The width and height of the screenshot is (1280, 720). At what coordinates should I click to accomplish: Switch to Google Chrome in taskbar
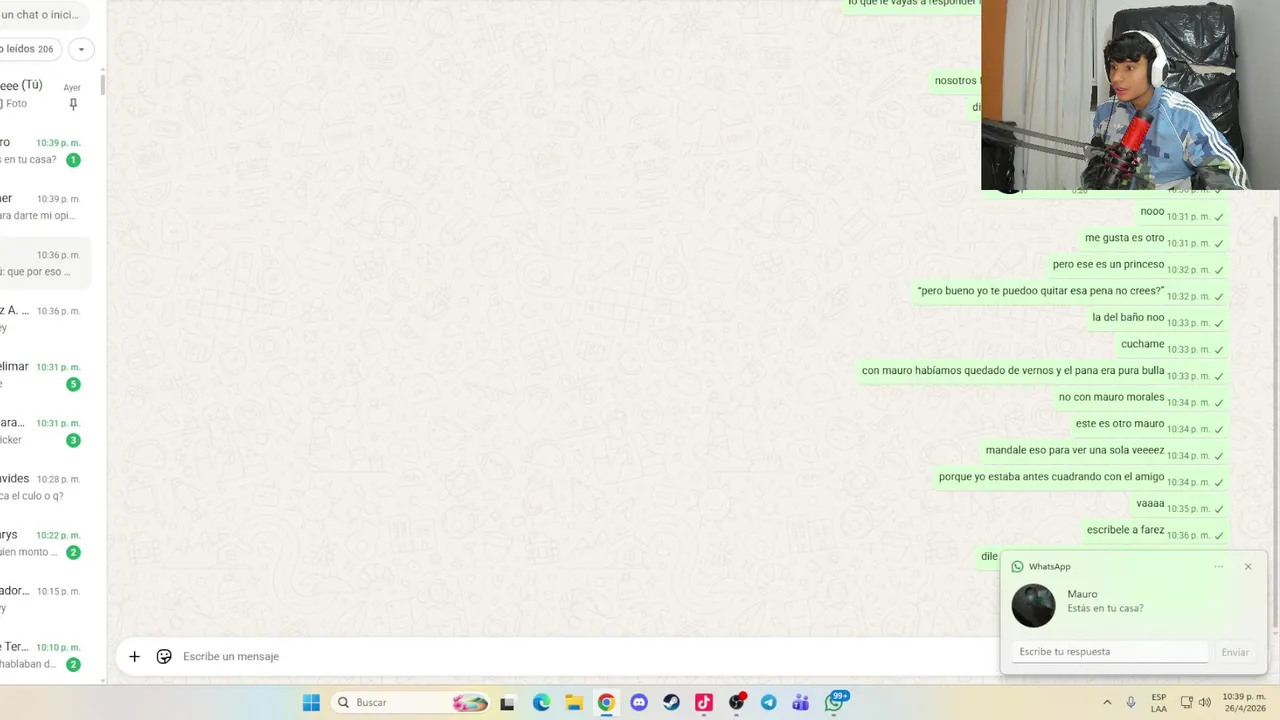point(606,703)
